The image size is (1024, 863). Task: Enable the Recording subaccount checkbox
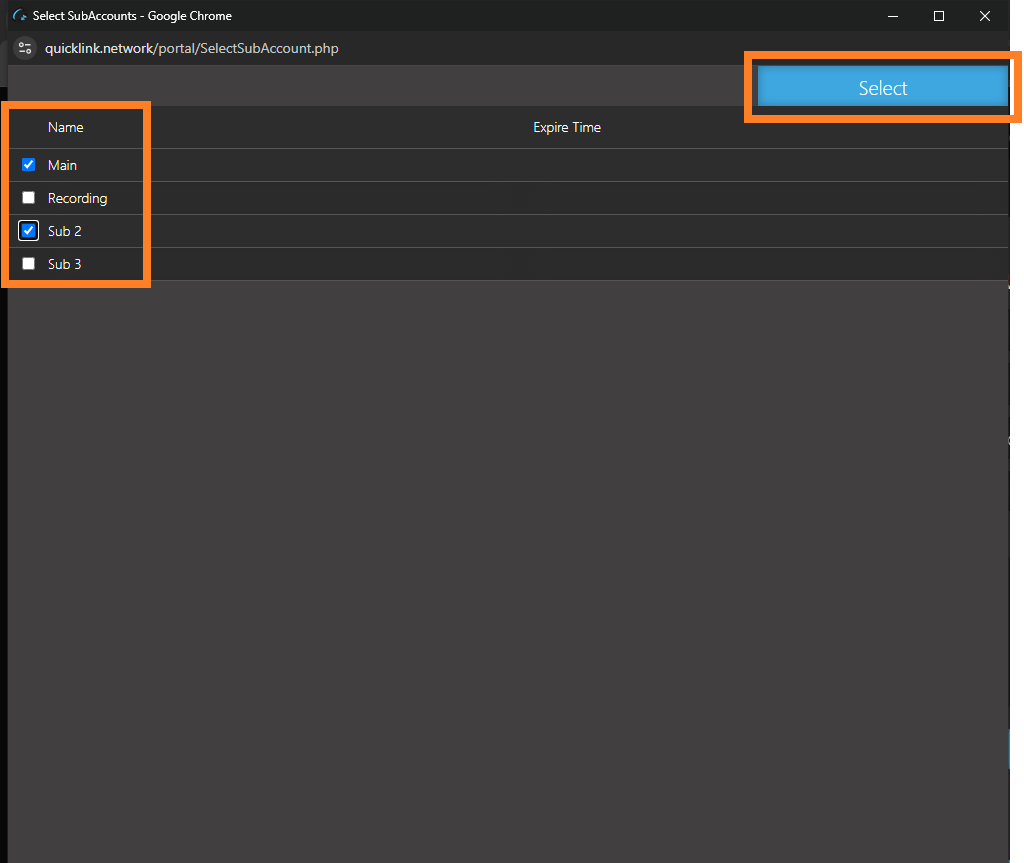coord(28,197)
